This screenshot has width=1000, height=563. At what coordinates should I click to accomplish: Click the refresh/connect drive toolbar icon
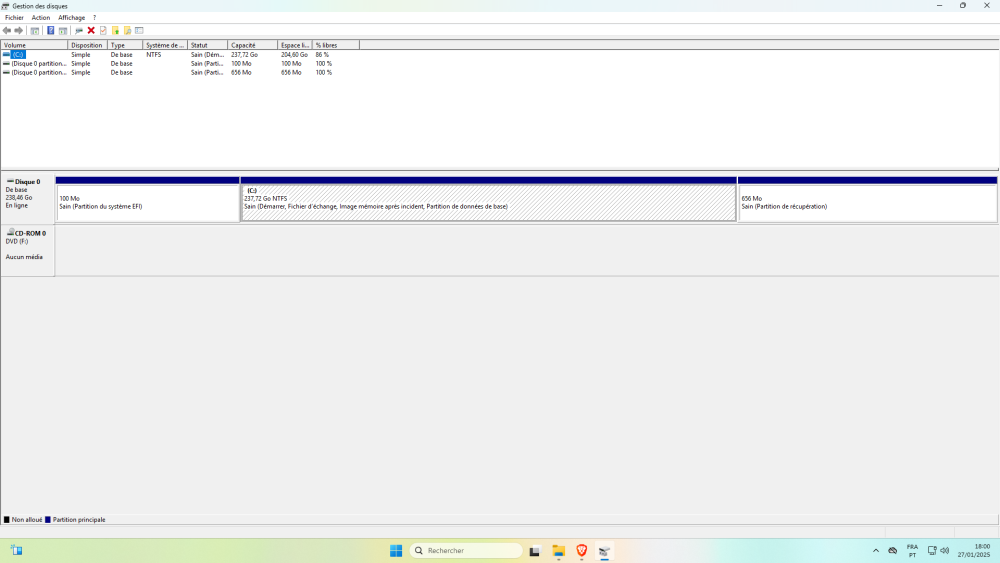79,31
